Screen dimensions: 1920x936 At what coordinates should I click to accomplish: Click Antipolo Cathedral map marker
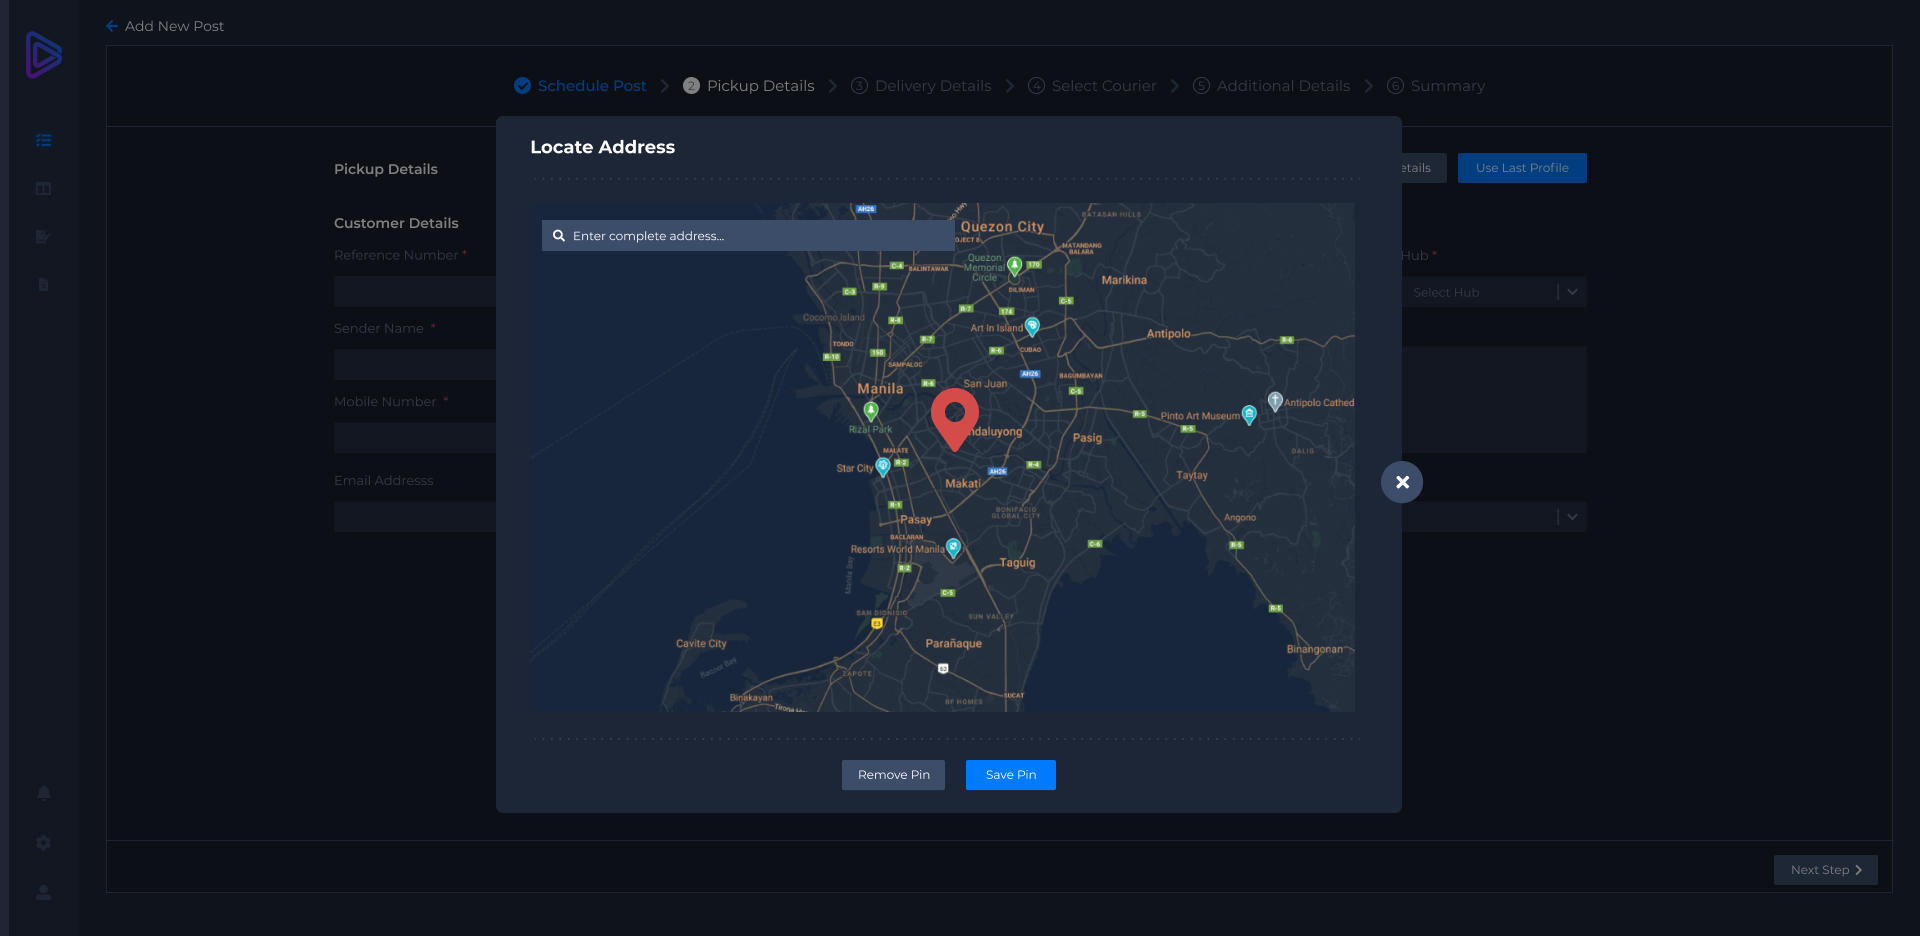[x=1275, y=400]
